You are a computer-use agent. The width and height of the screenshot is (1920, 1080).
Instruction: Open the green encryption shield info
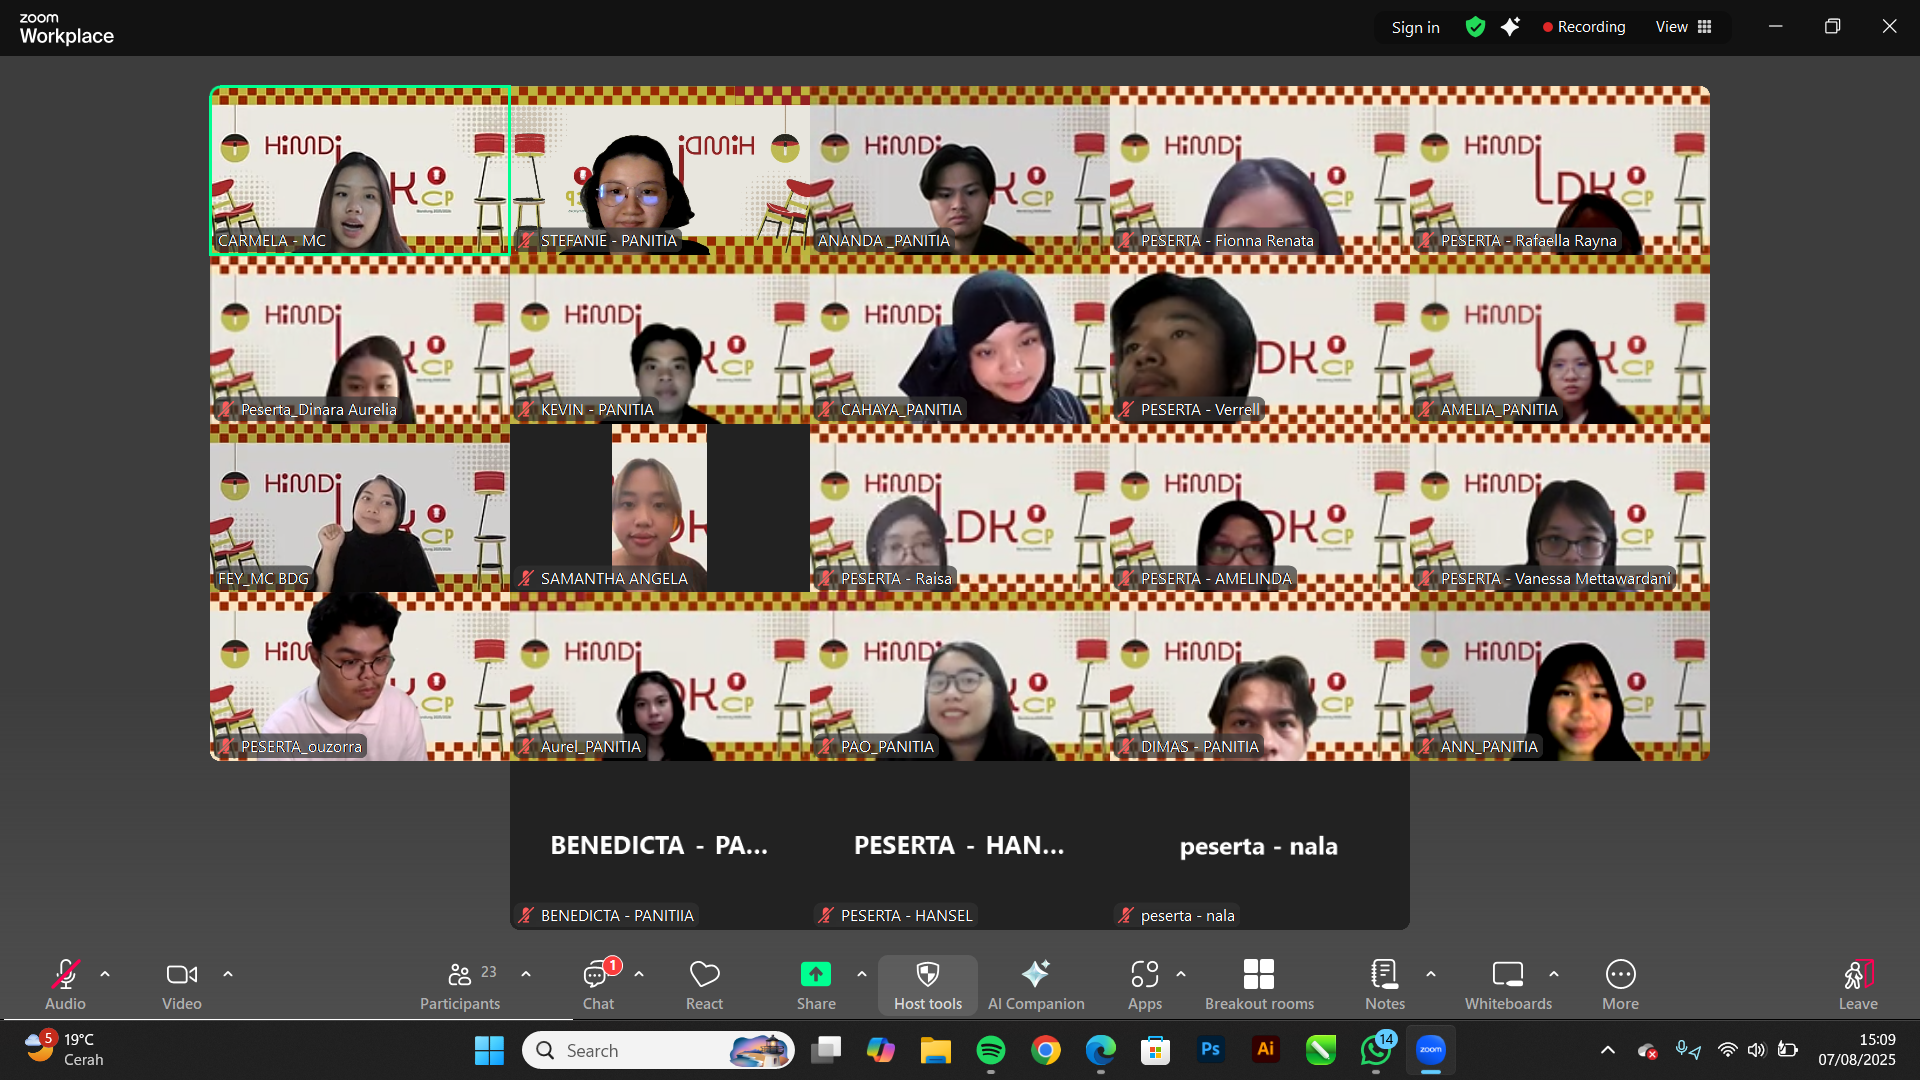(x=1475, y=27)
